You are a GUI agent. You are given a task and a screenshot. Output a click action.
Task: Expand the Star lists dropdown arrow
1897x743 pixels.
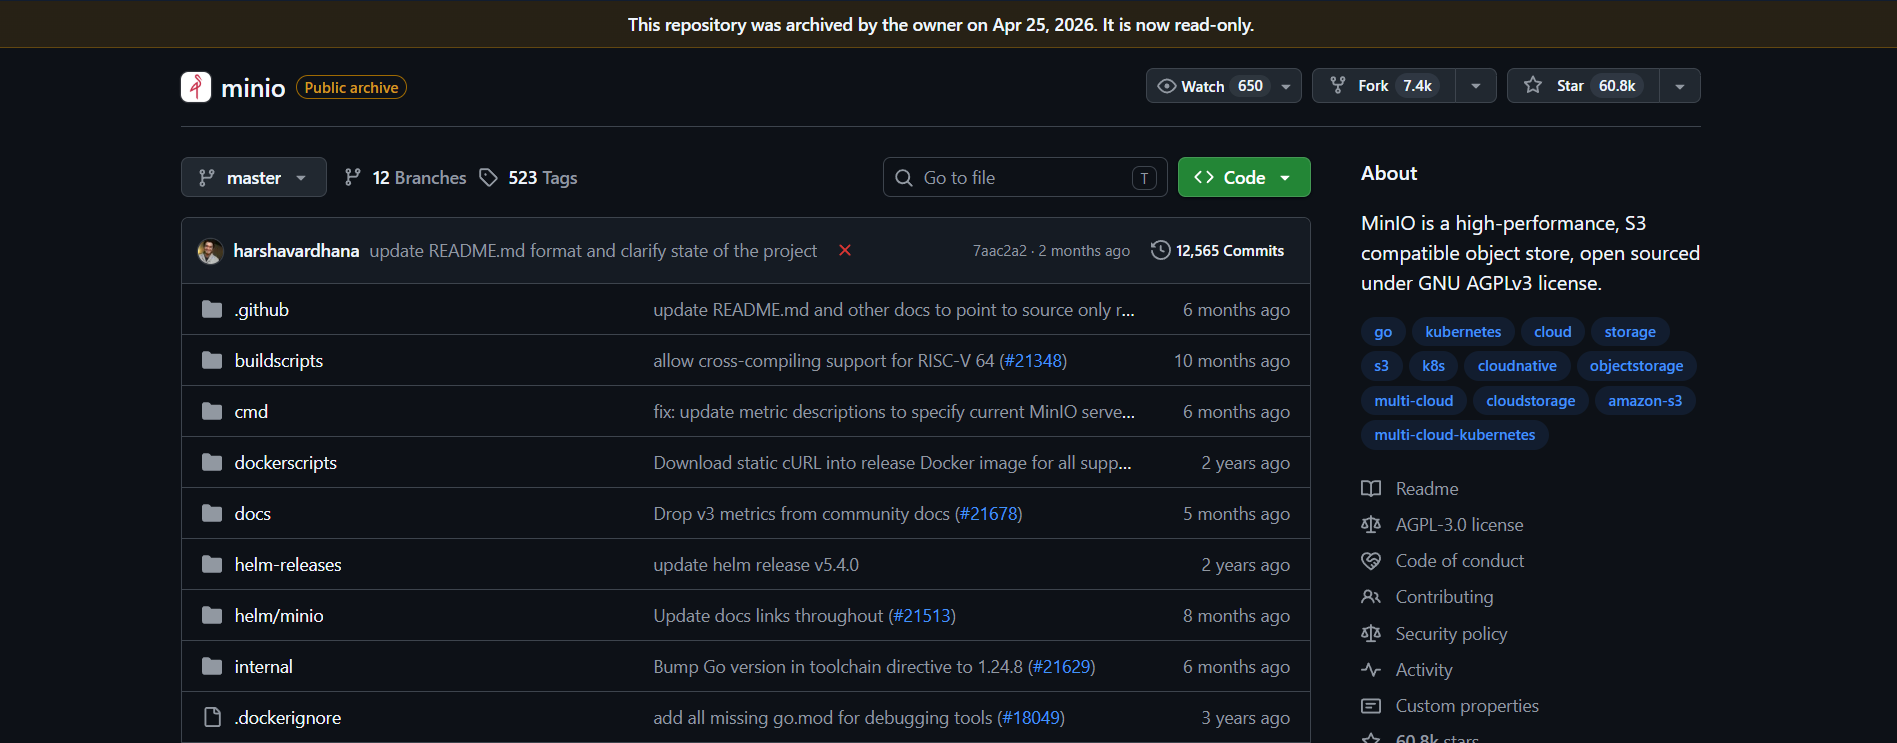1680,86
